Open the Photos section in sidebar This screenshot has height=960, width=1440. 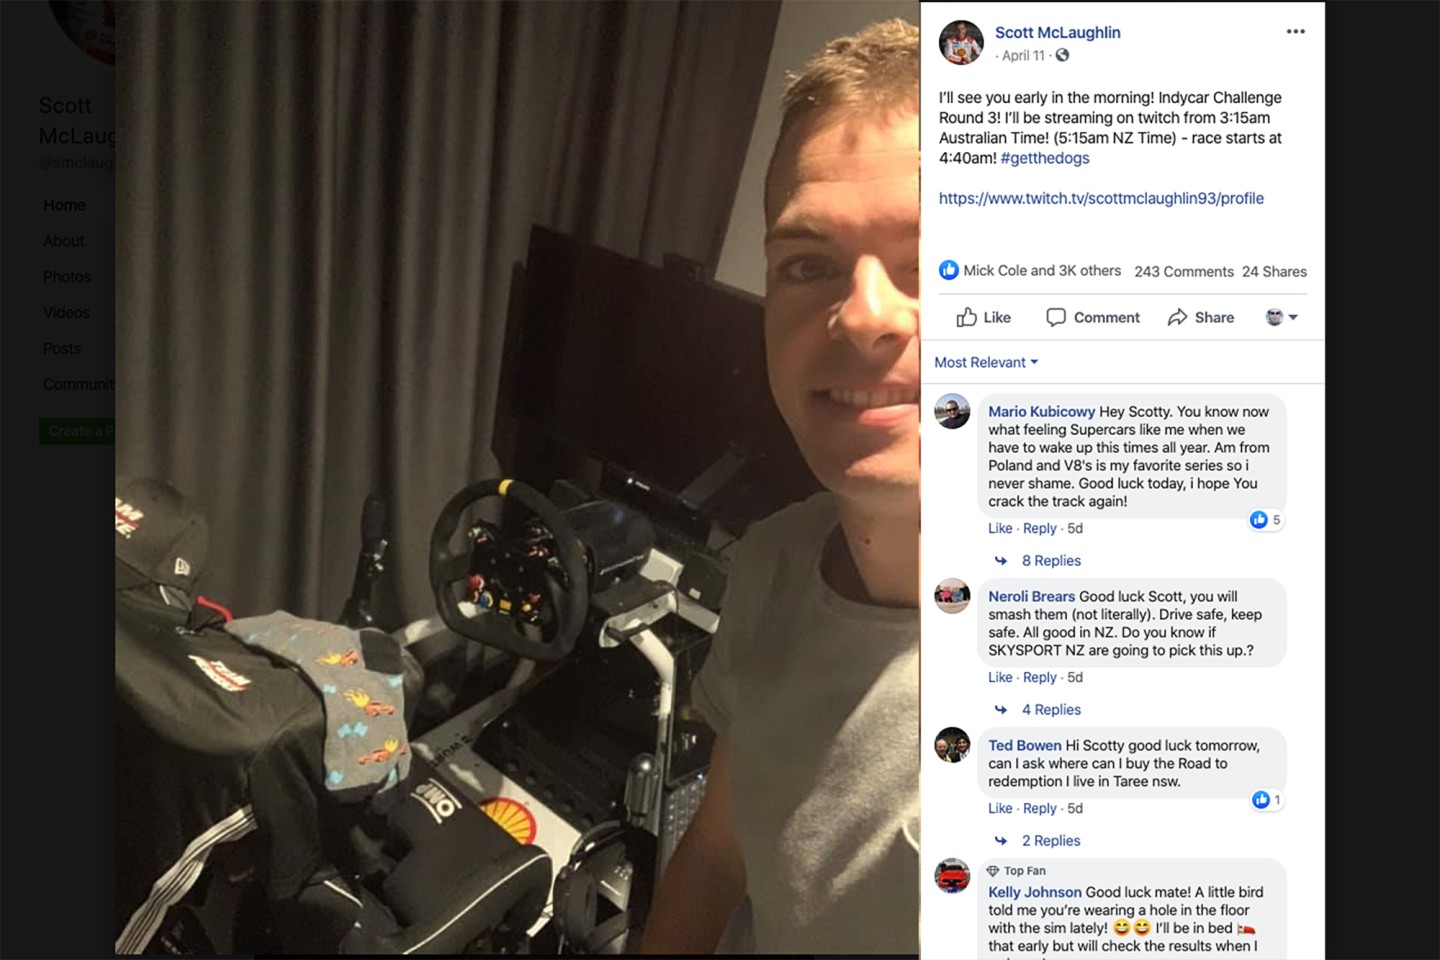(x=67, y=277)
